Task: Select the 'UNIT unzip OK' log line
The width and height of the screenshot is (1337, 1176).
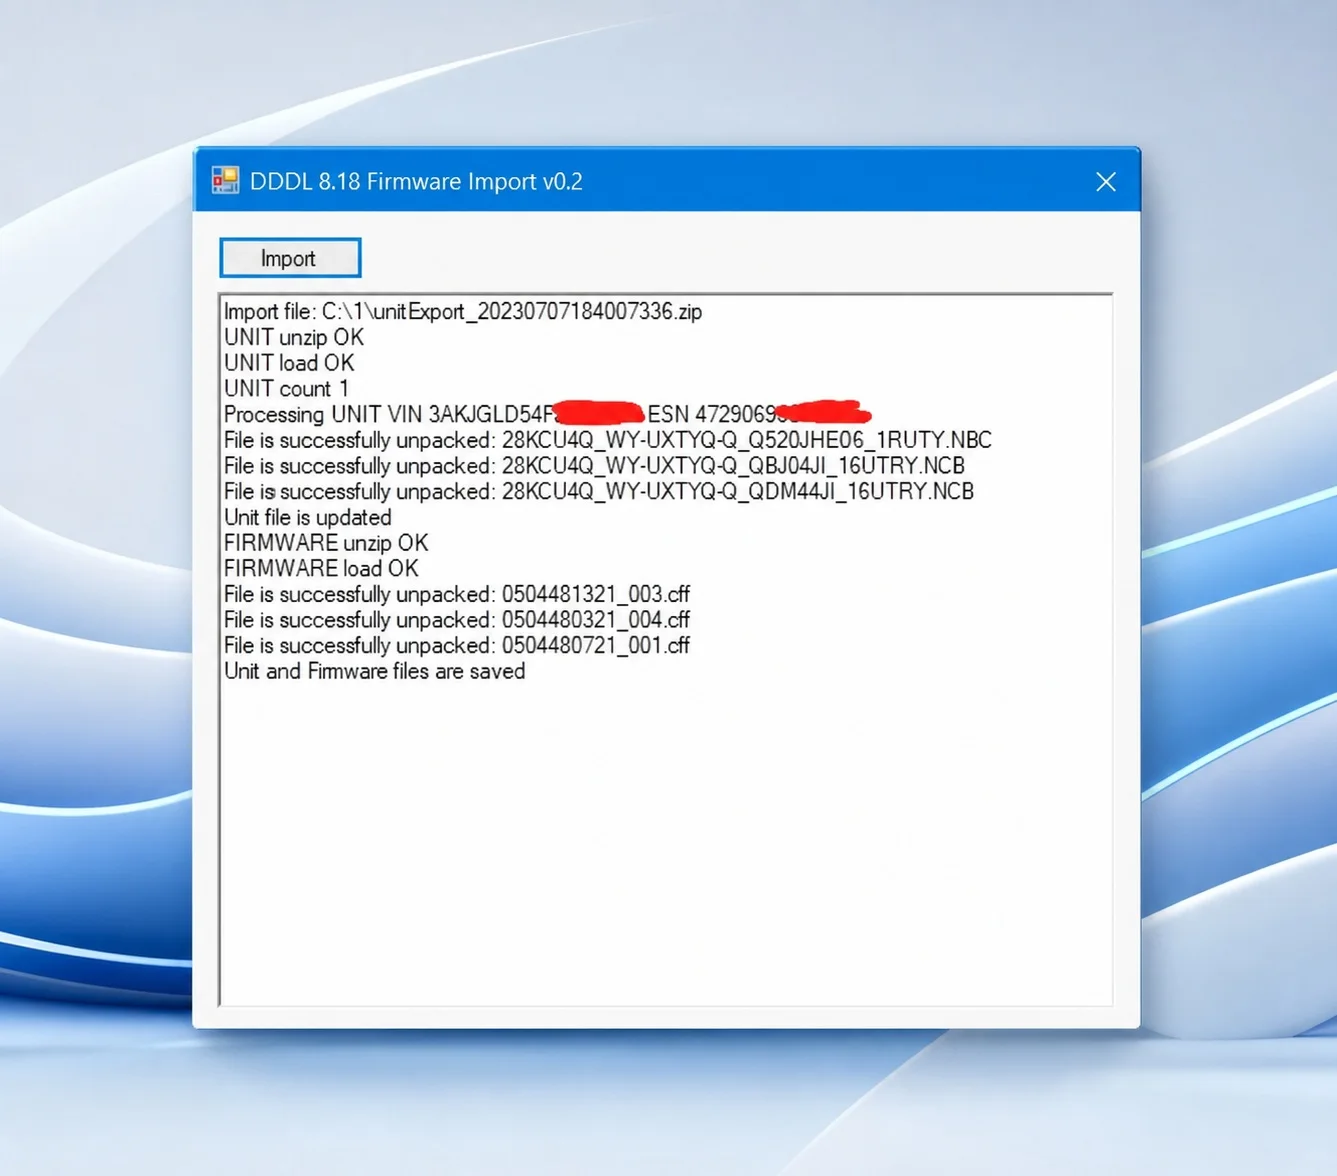Action: click(x=294, y=338)
